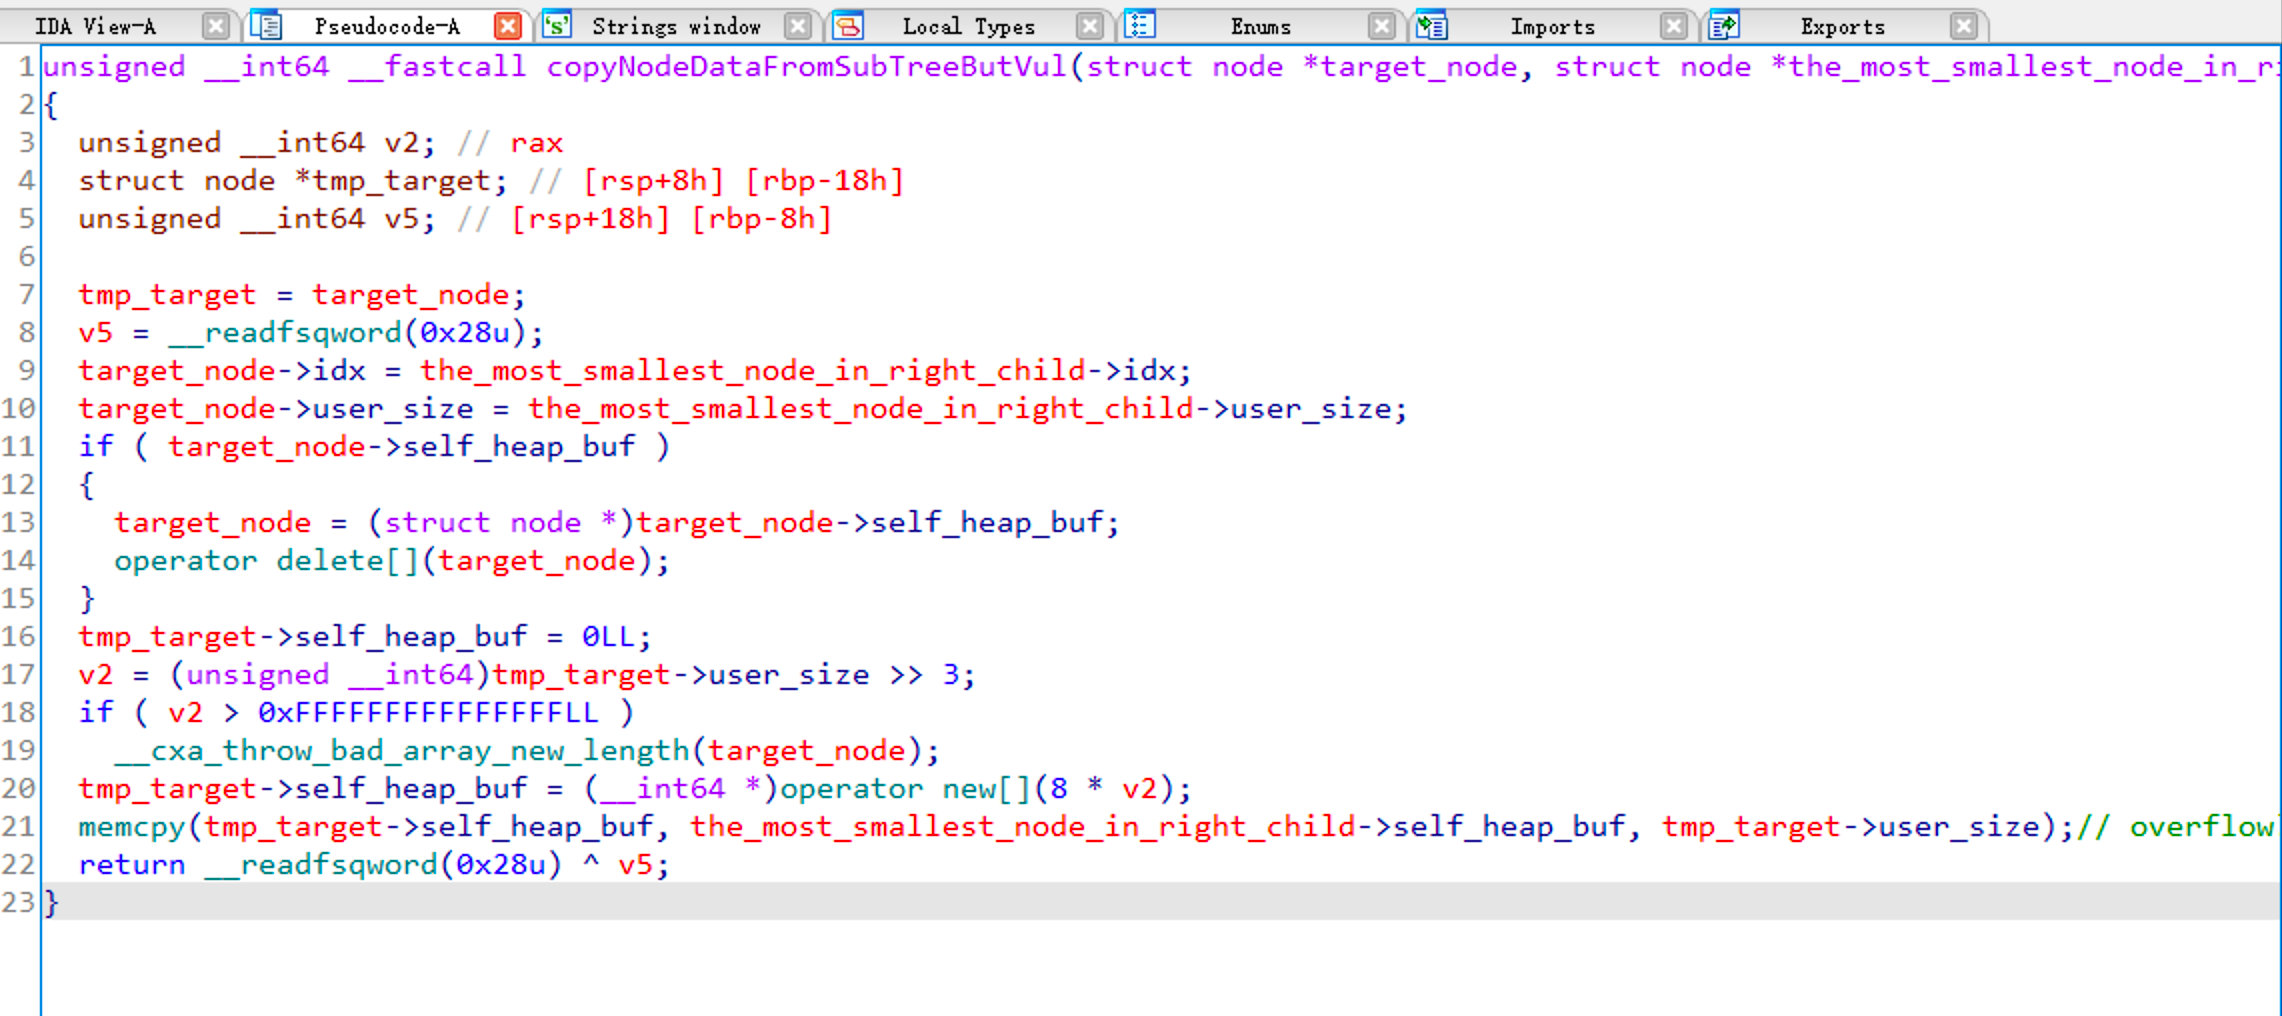Switch to the IDA View-A tab
The width and height of the screenshot is (2282, 1016).
96,26
